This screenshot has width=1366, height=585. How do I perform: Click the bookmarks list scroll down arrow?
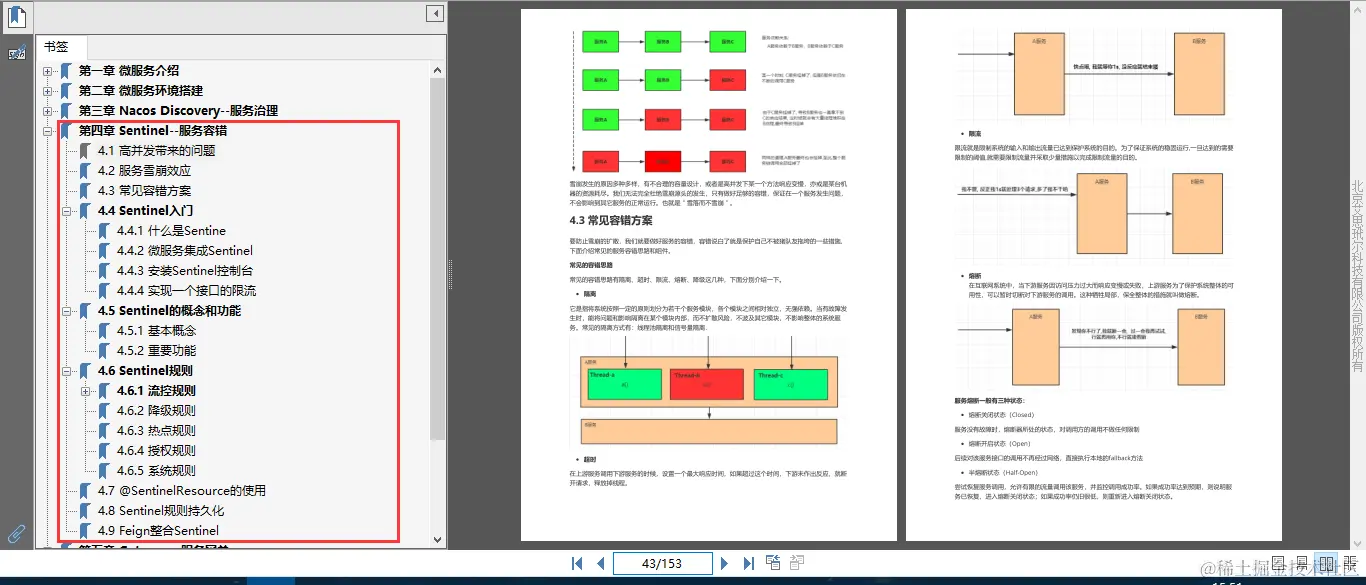[437, 538]
